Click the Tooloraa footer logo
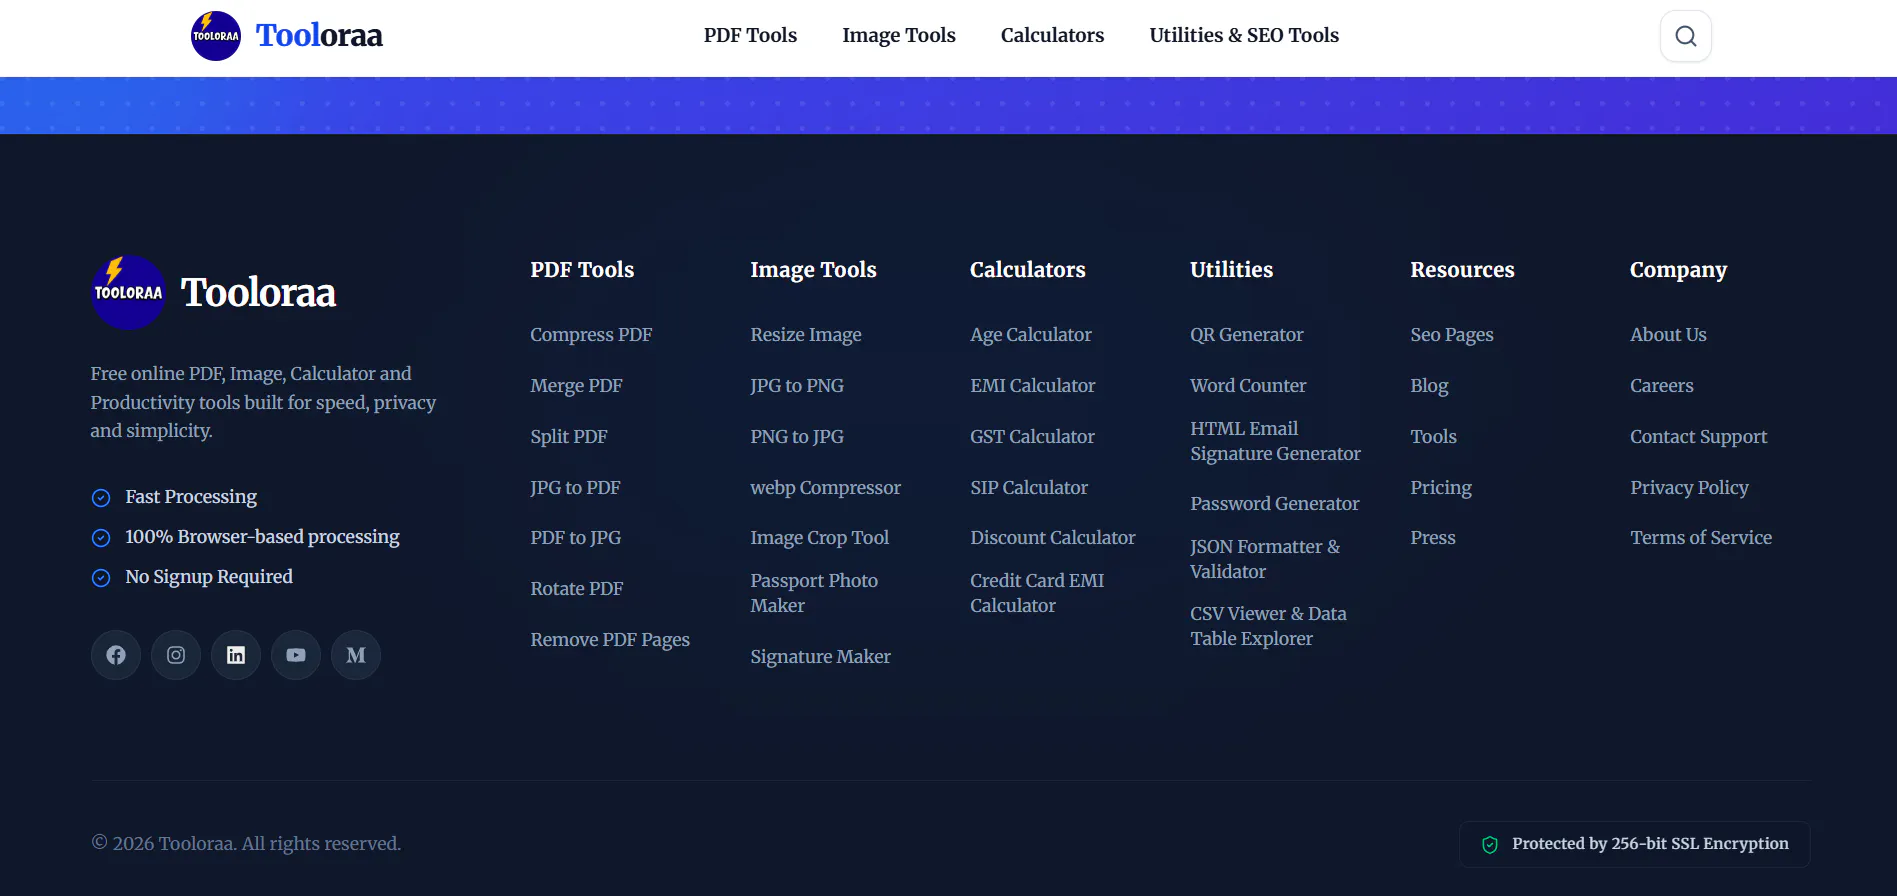 click(x=214, y=292)
